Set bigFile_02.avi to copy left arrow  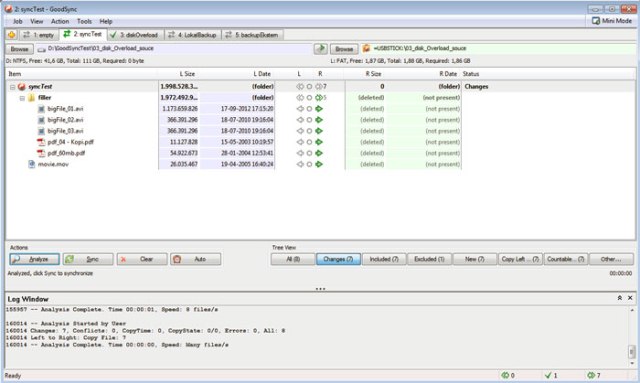pyautogui.click(x=300, y=120)
